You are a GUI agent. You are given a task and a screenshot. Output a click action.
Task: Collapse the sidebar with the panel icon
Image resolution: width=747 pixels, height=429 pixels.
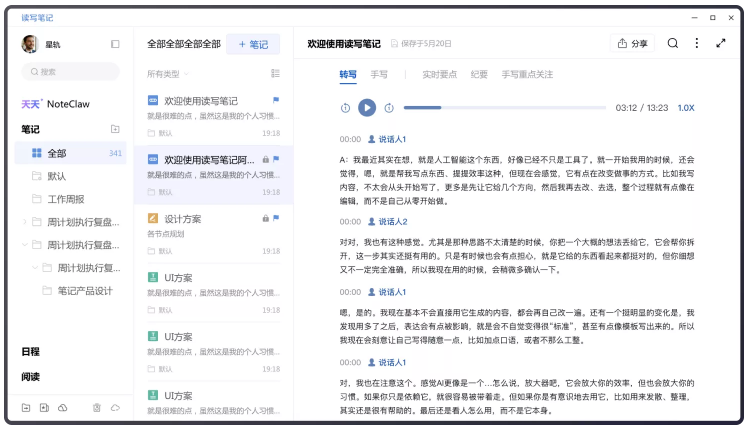(115, 44)
